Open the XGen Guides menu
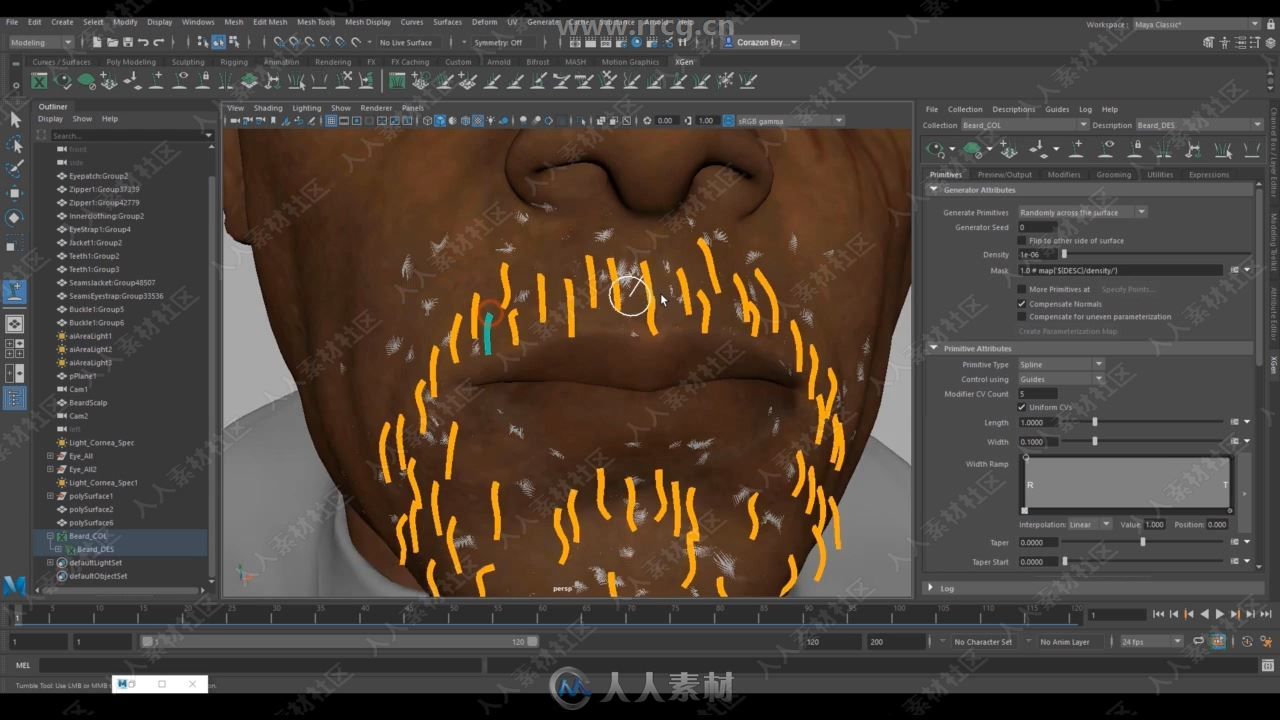 (x=1057, y=109)
